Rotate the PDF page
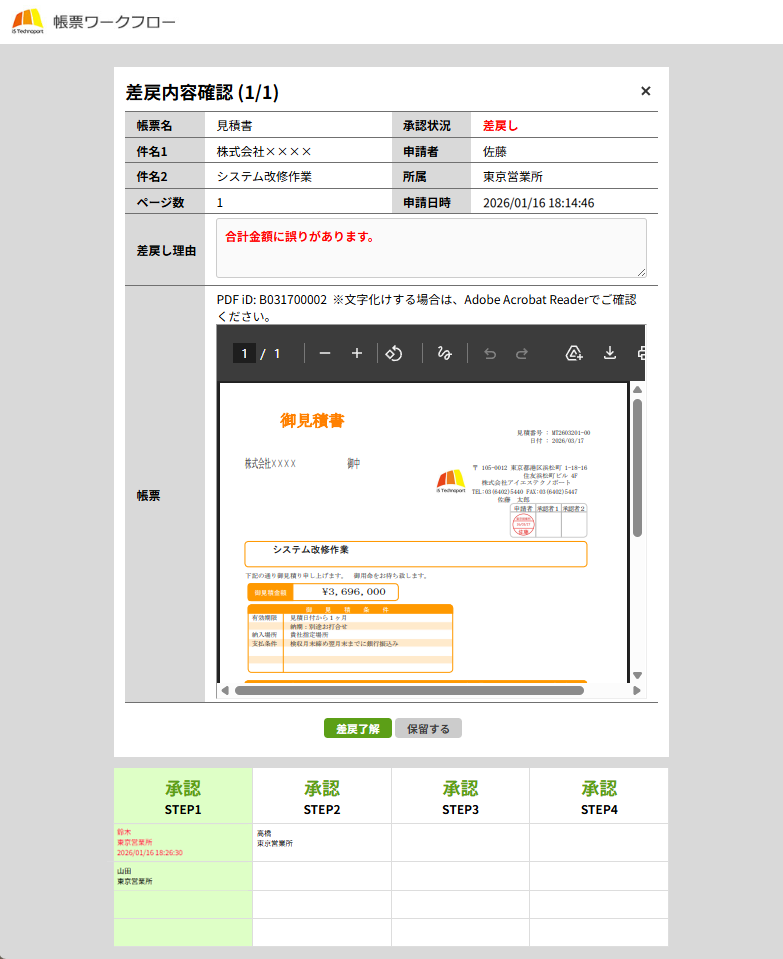783x959 pixels. point(394,353)
